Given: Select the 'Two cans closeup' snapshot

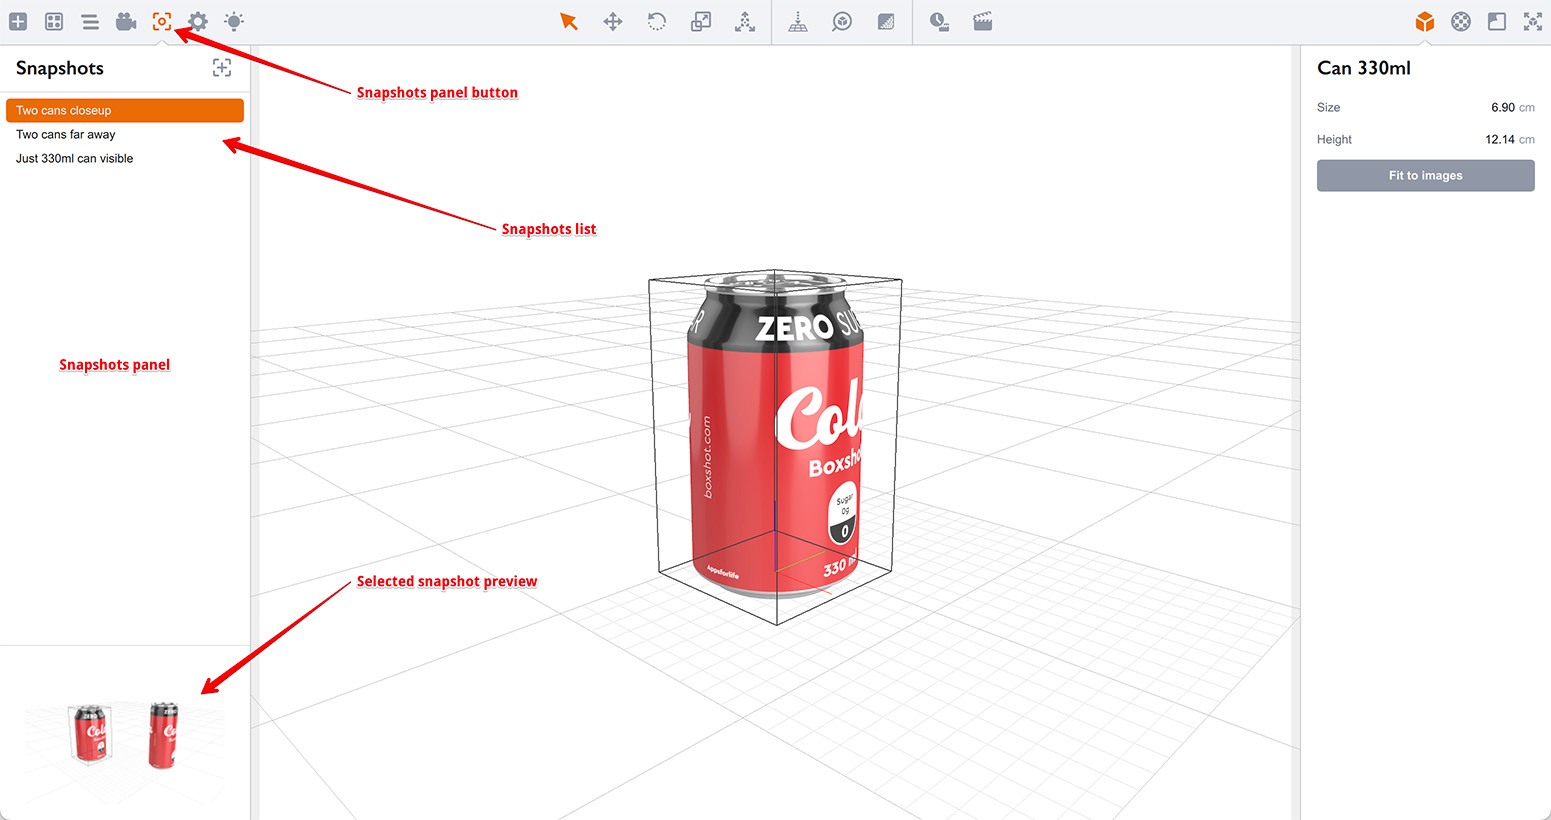Looking at the screenshot, I should point(124,110).
